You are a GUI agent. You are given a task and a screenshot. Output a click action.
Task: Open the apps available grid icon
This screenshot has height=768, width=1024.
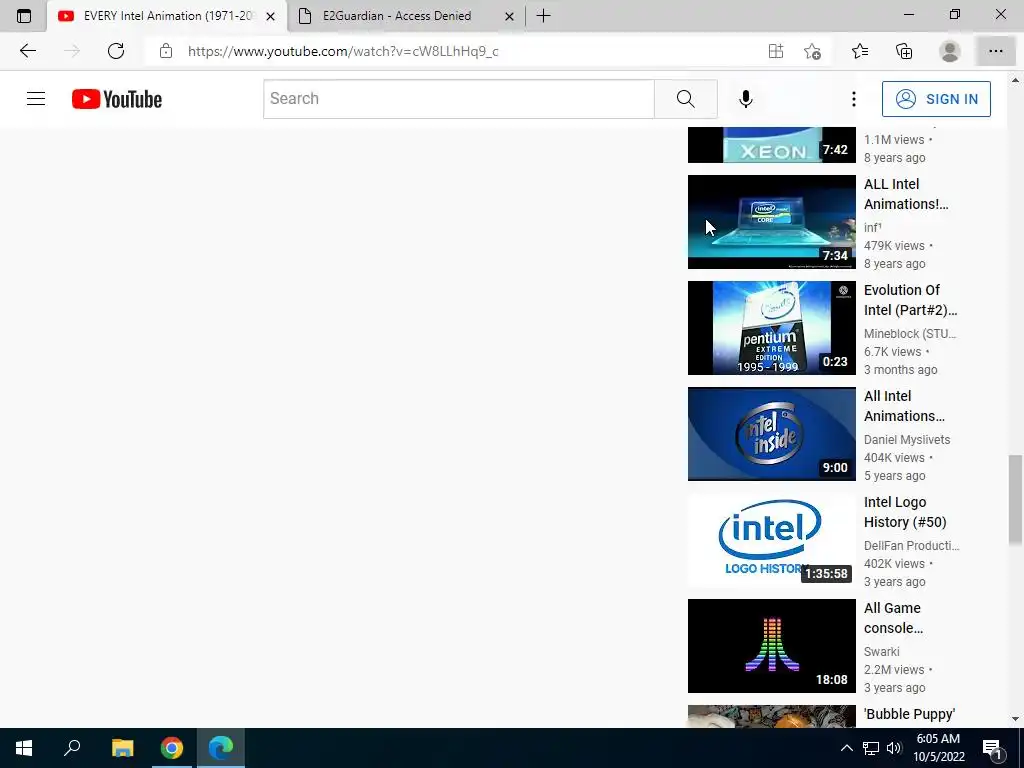pos(775,51)
